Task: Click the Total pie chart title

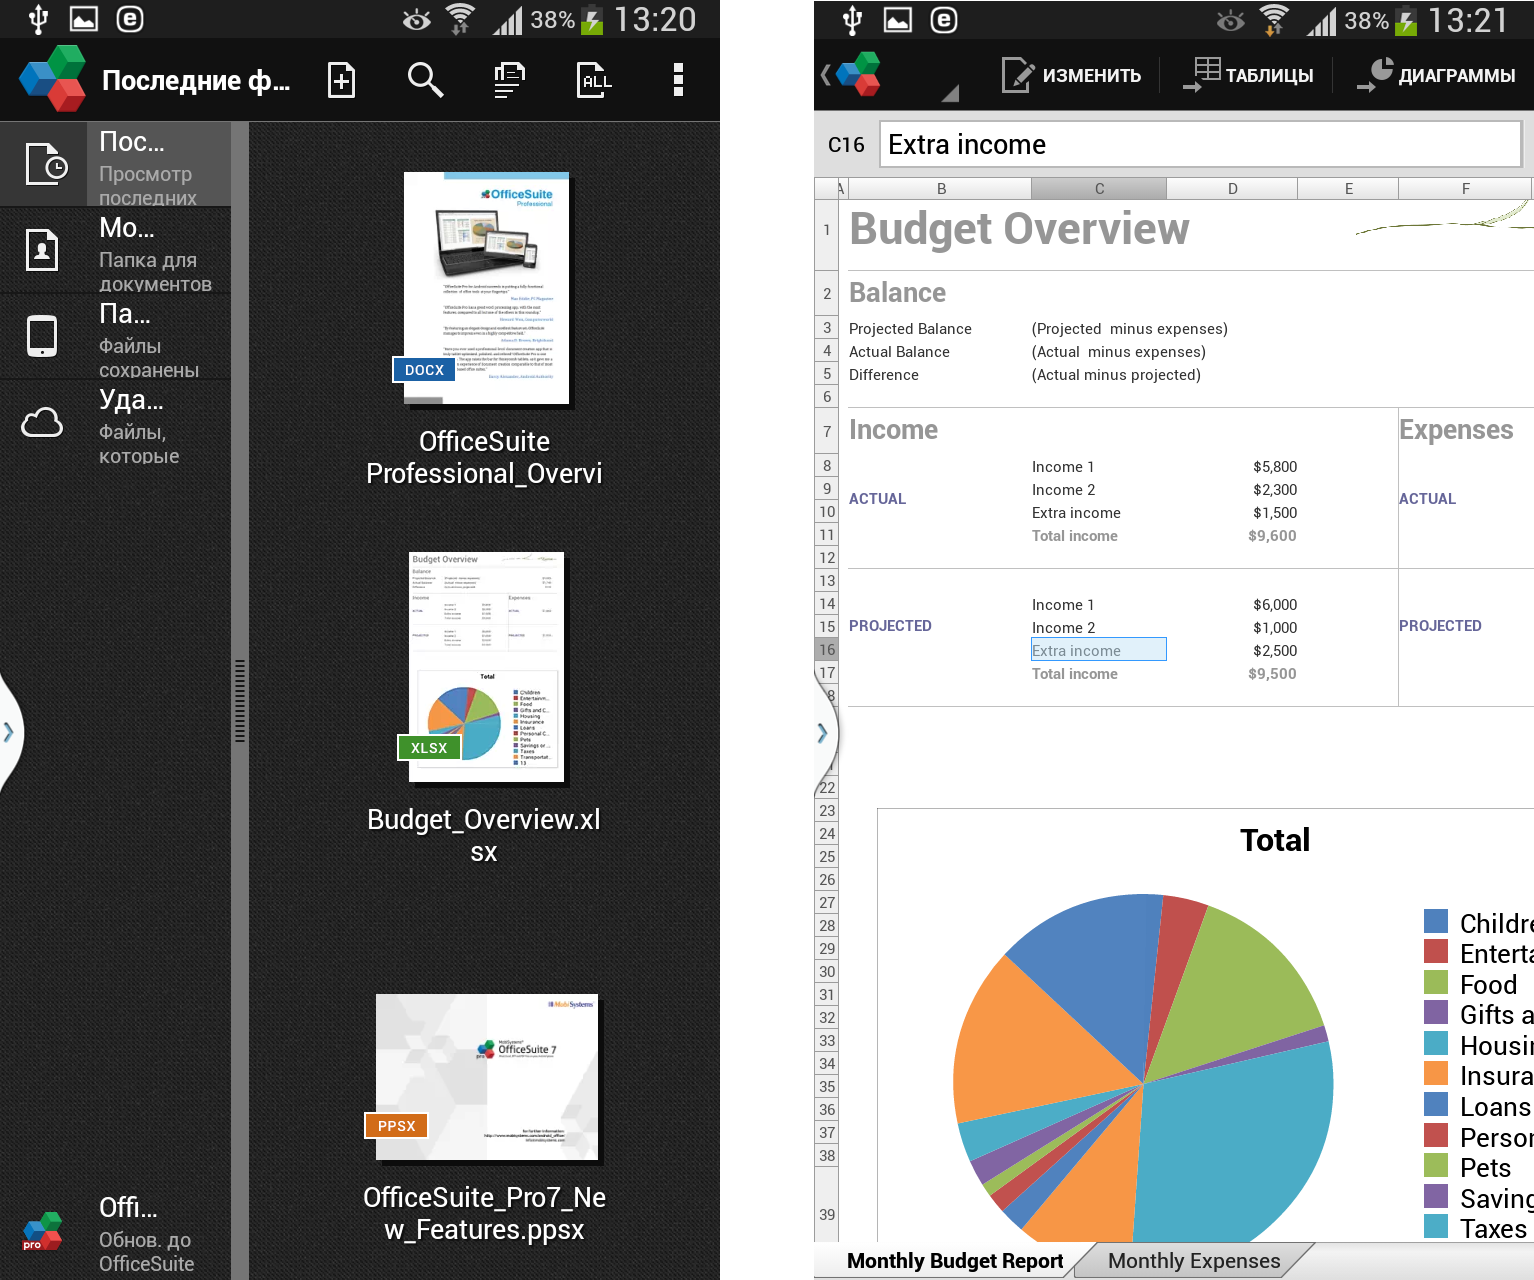Action: coord(1275,840)
